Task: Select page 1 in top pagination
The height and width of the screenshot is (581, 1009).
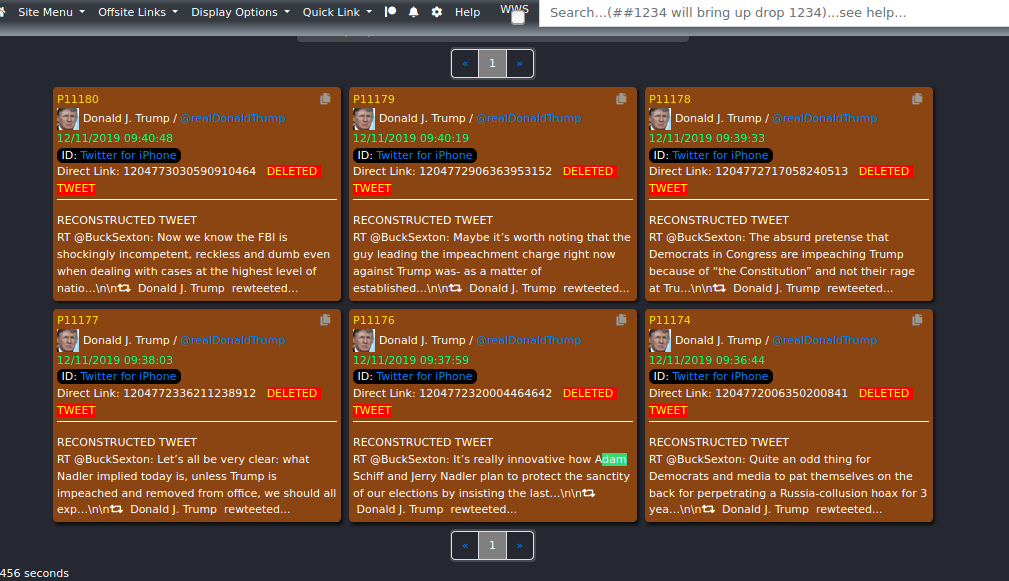Action: click(492, 63)
